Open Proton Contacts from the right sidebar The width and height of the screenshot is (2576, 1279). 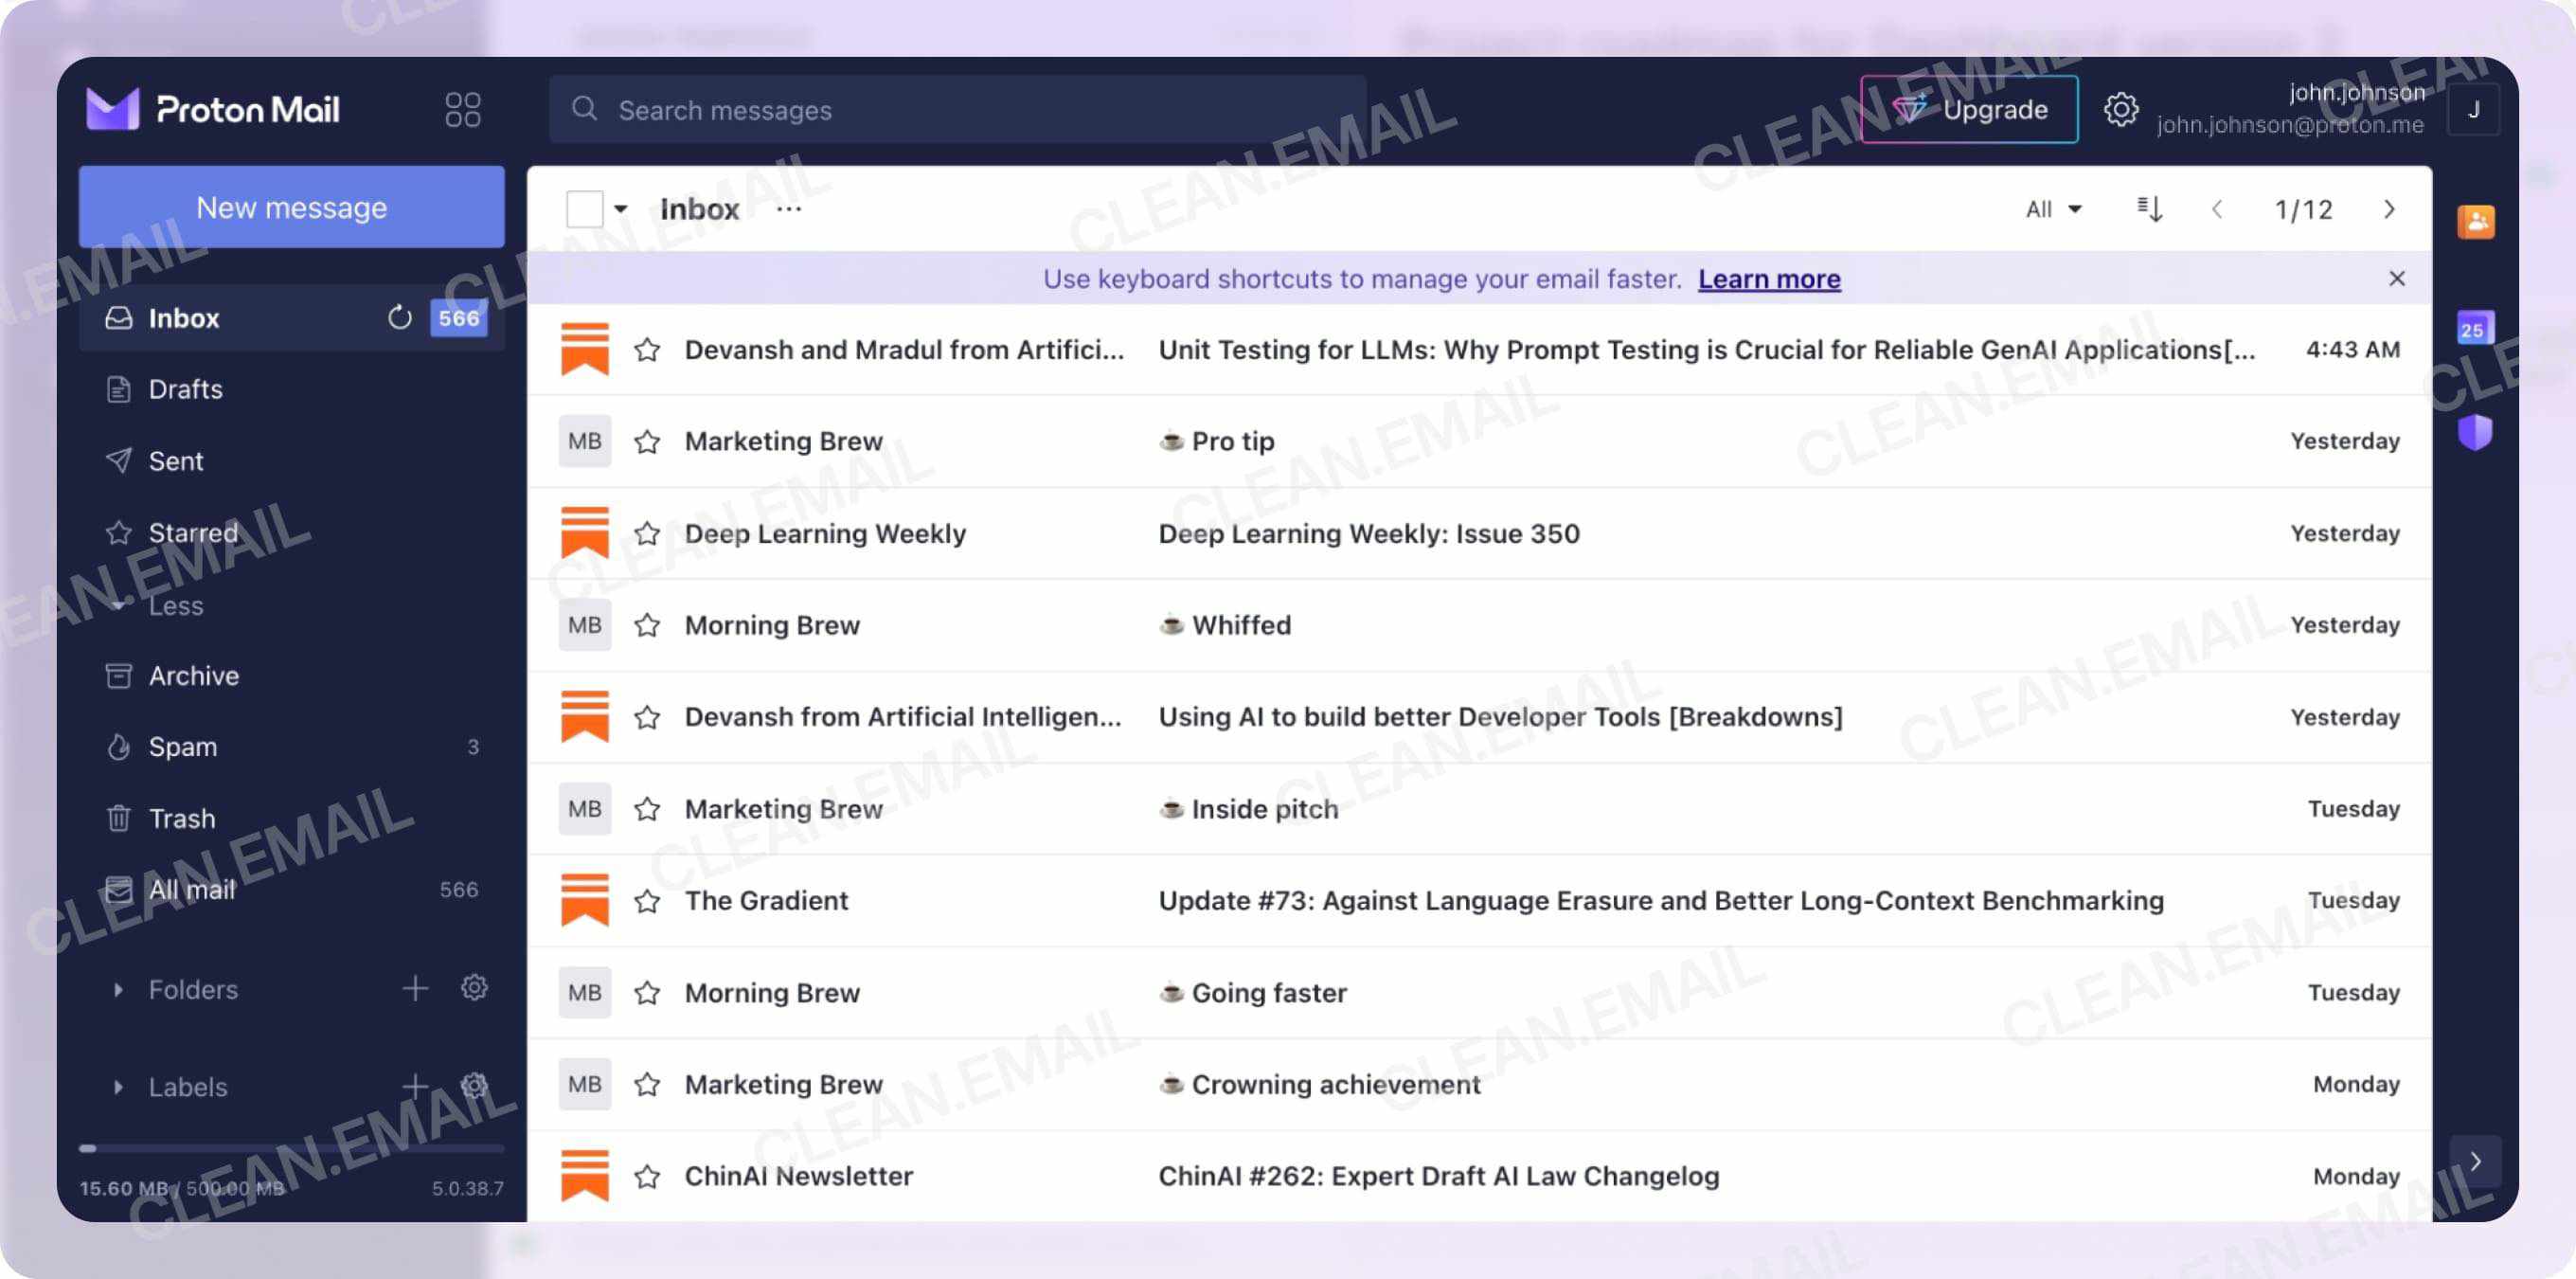tap(2476, 222)
